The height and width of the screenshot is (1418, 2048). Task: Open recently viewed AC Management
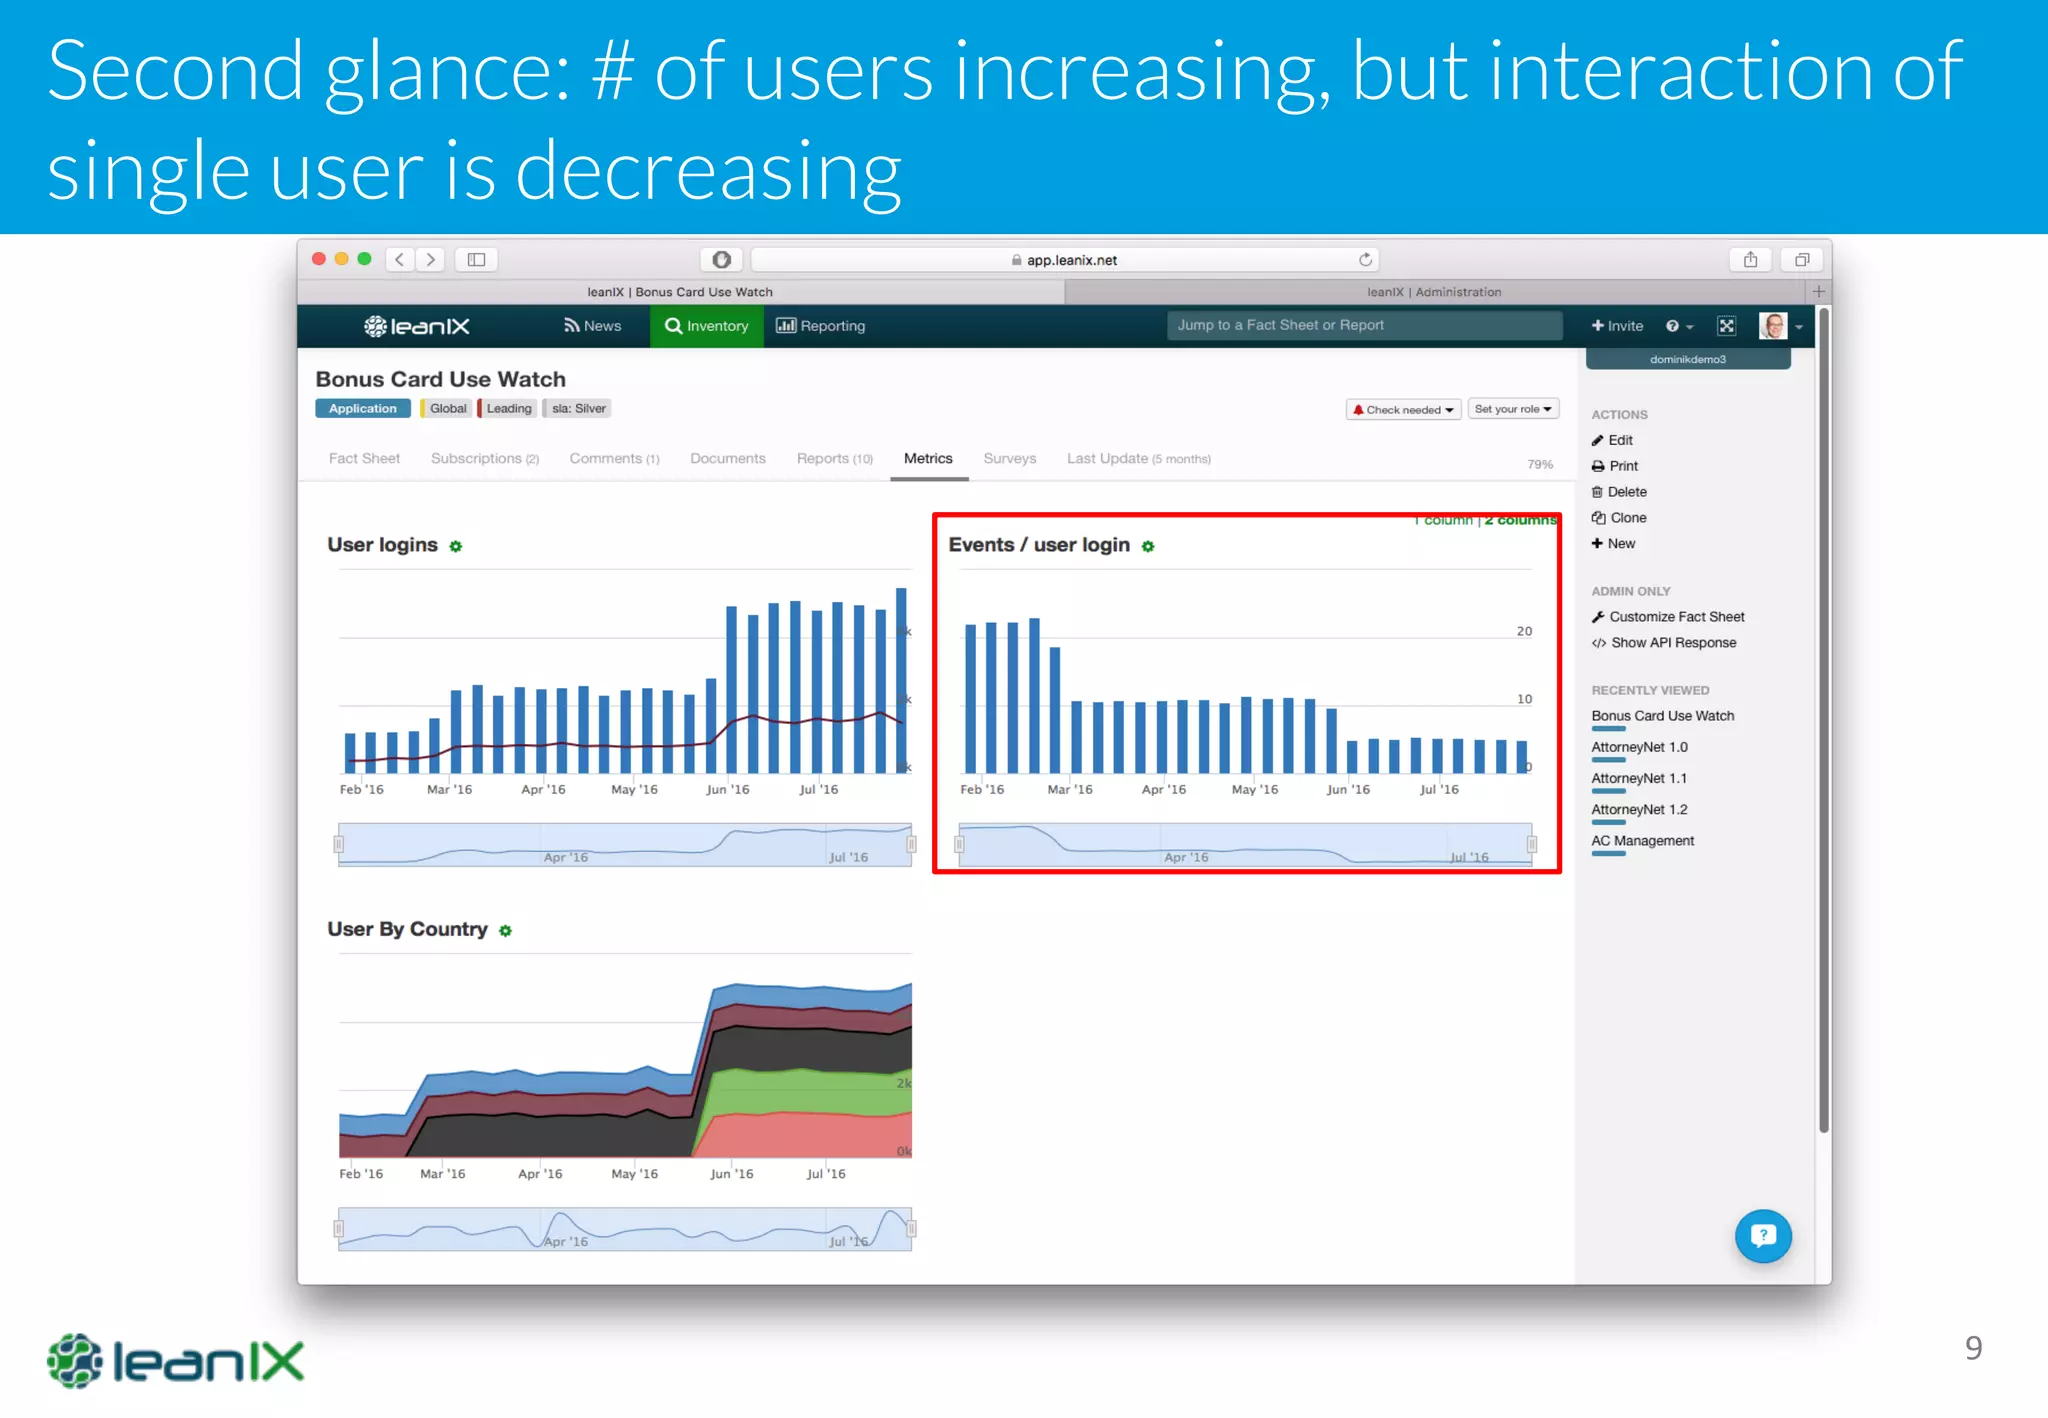coord(1642,840)
